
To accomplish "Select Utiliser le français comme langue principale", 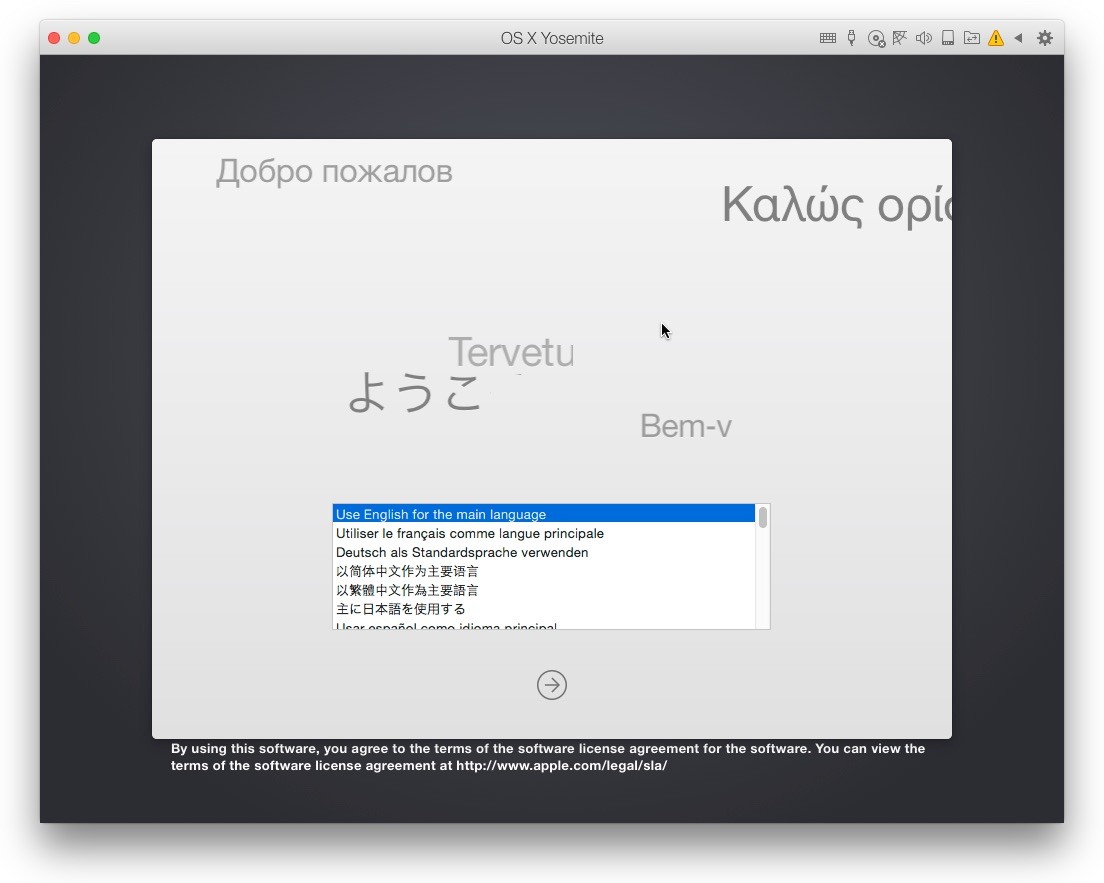I will pyautogui.click(x=544, y=533).
